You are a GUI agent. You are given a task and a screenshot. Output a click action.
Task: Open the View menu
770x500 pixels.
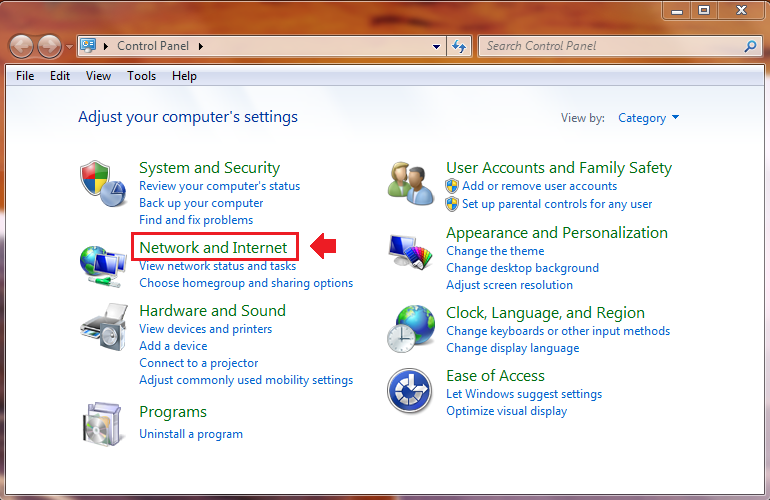[x=98, y=76]
